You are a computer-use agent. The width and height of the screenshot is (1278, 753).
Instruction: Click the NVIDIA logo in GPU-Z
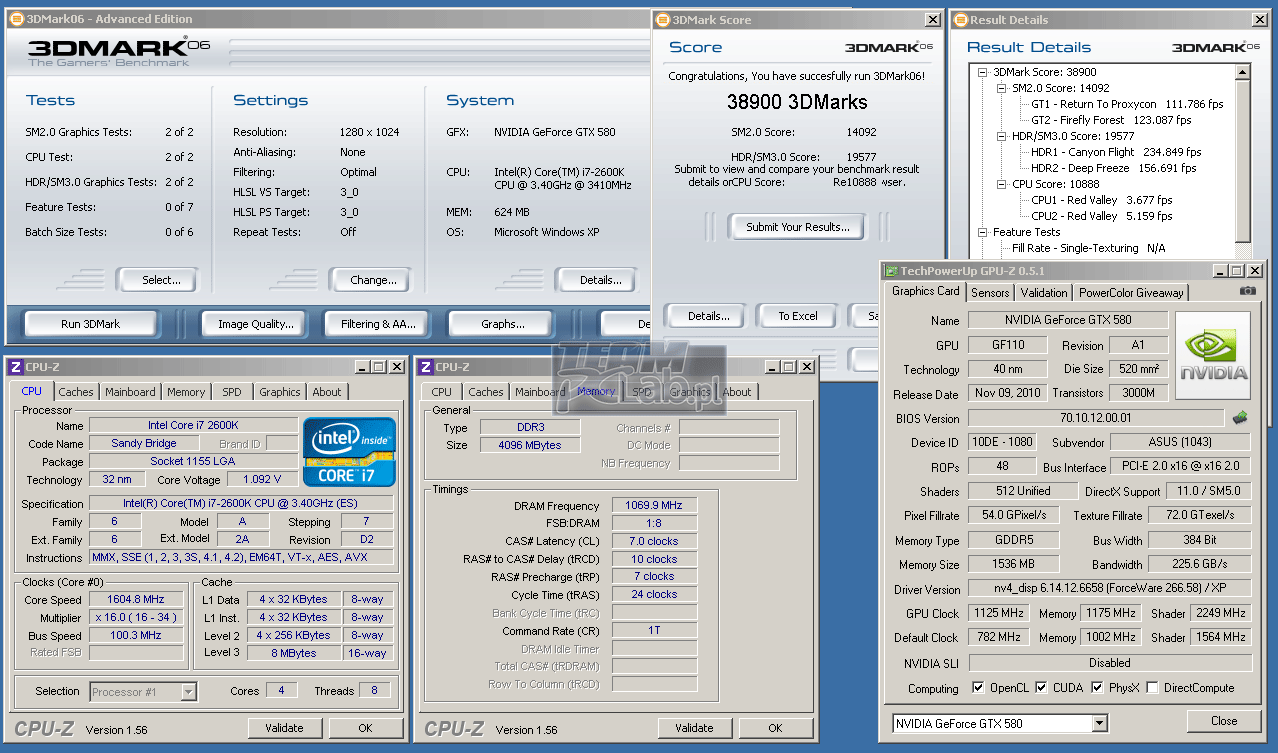pos(1213,355)
